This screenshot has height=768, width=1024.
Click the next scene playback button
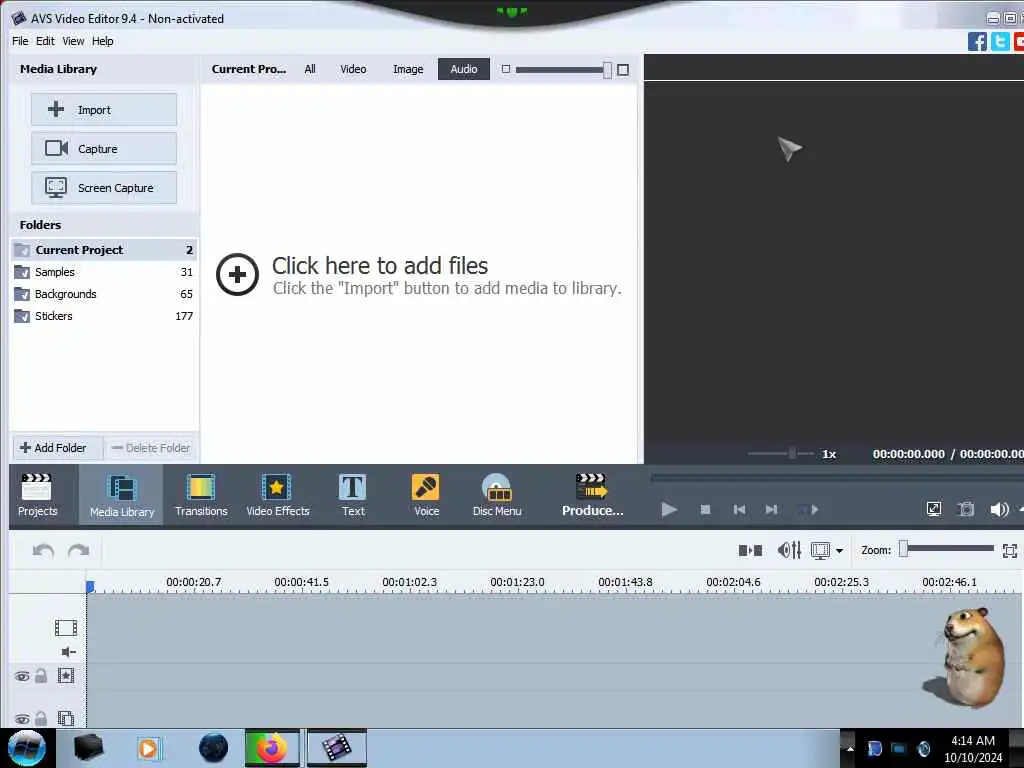(x=809, y=509)
